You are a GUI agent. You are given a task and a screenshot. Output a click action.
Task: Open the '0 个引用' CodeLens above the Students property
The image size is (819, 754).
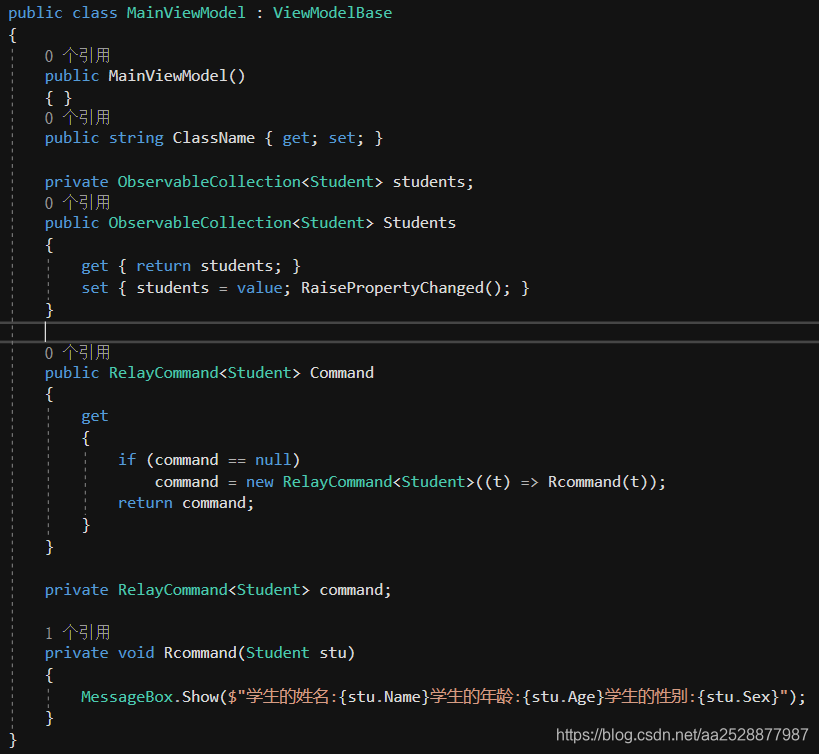77,202
